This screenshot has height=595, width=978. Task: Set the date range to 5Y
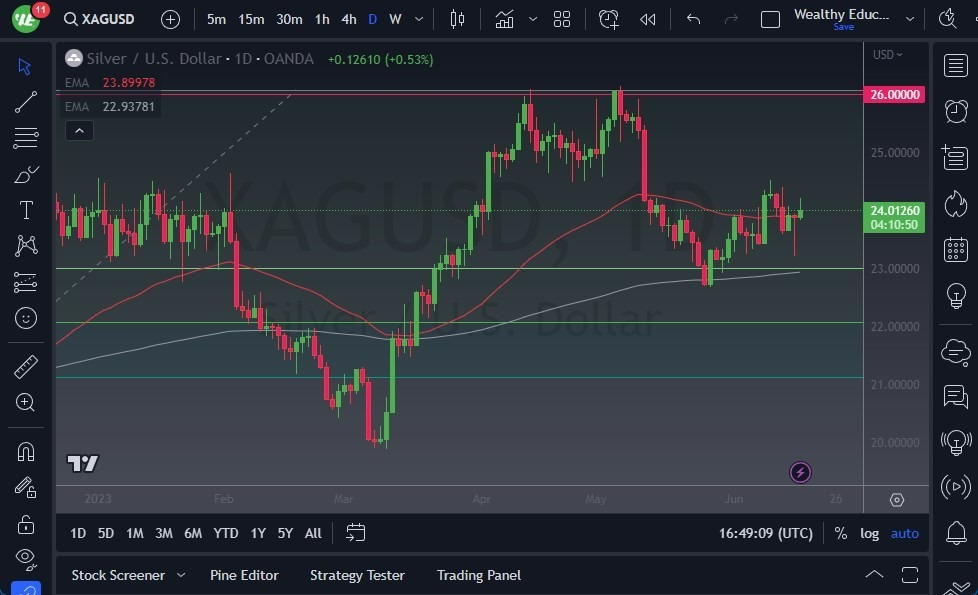tap(285, 533)
